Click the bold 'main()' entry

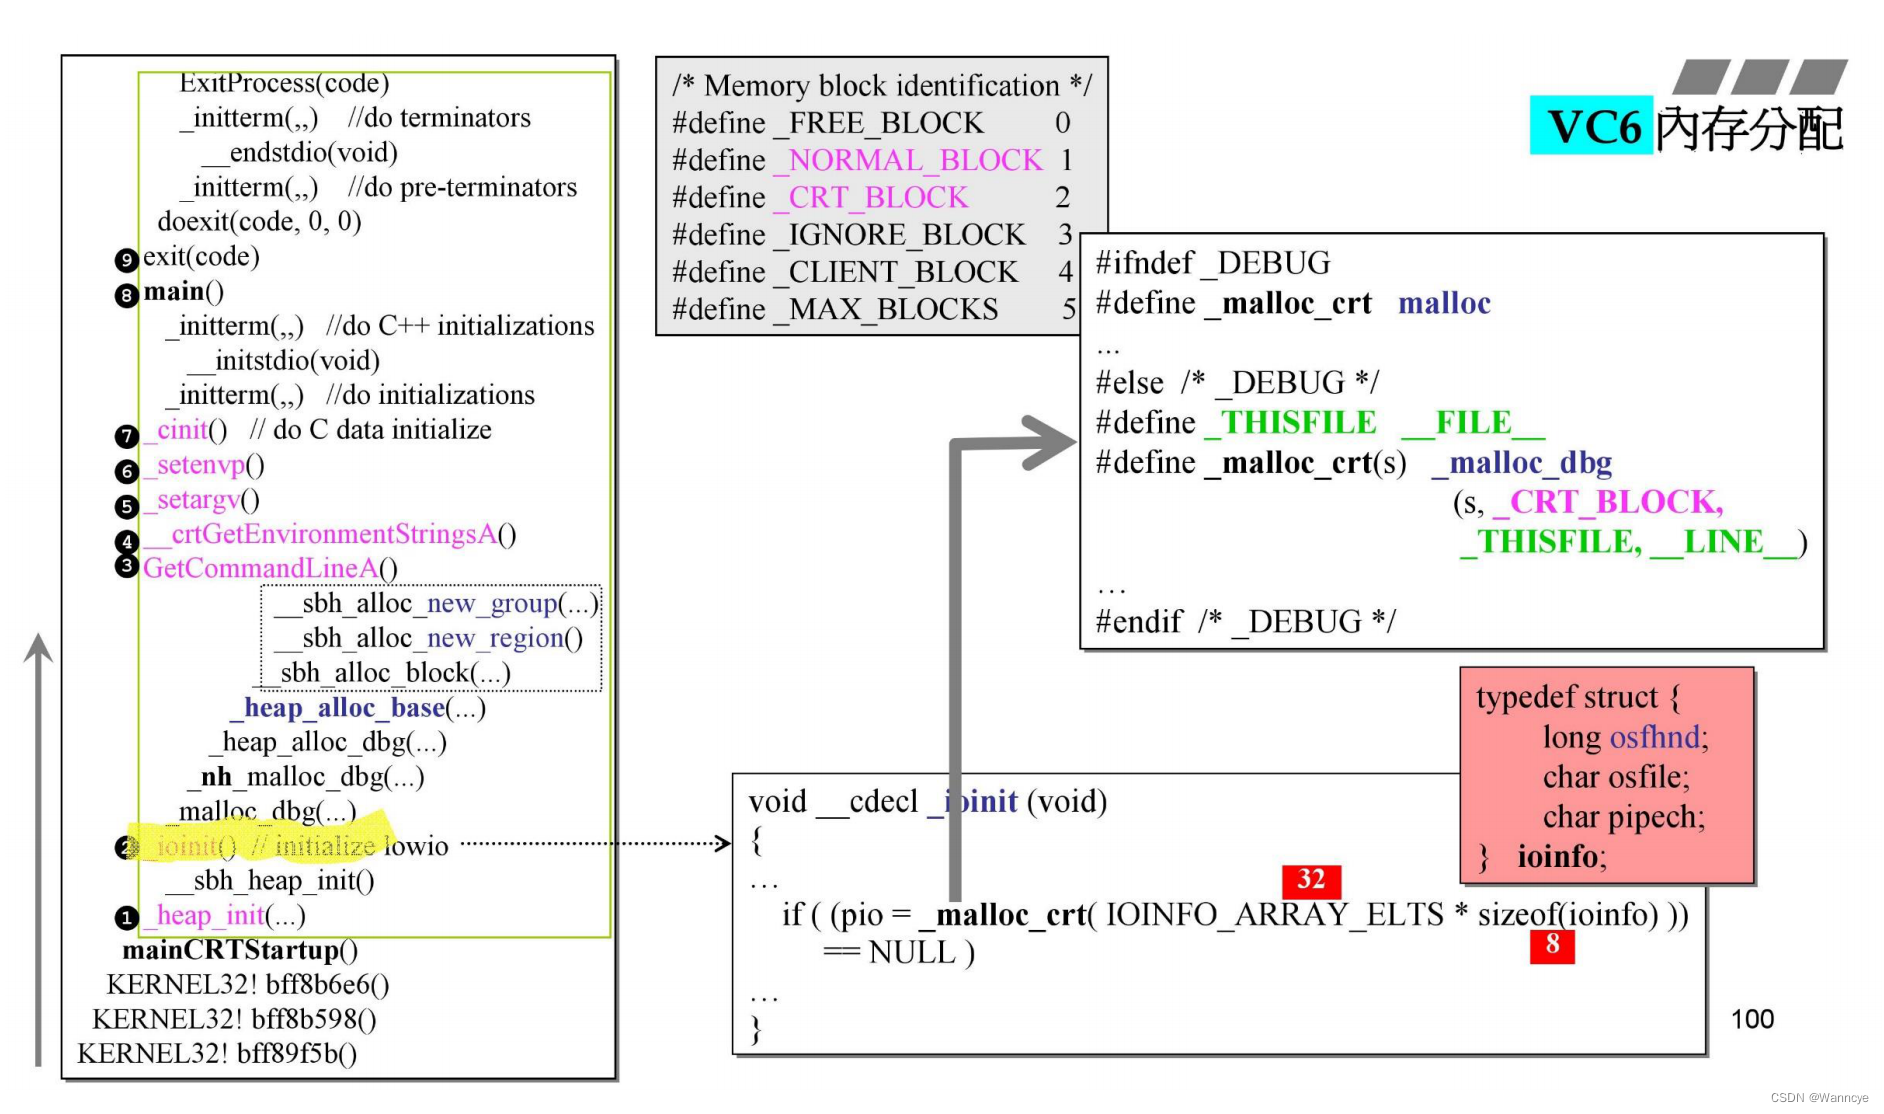click(184, 291)
